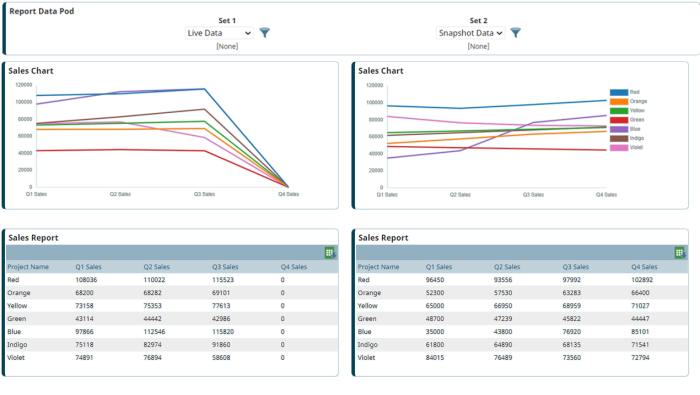Select the Green row in right Sales Report
Image resolution: width=700 pixels, height=395 pixels.
point(522,319)
